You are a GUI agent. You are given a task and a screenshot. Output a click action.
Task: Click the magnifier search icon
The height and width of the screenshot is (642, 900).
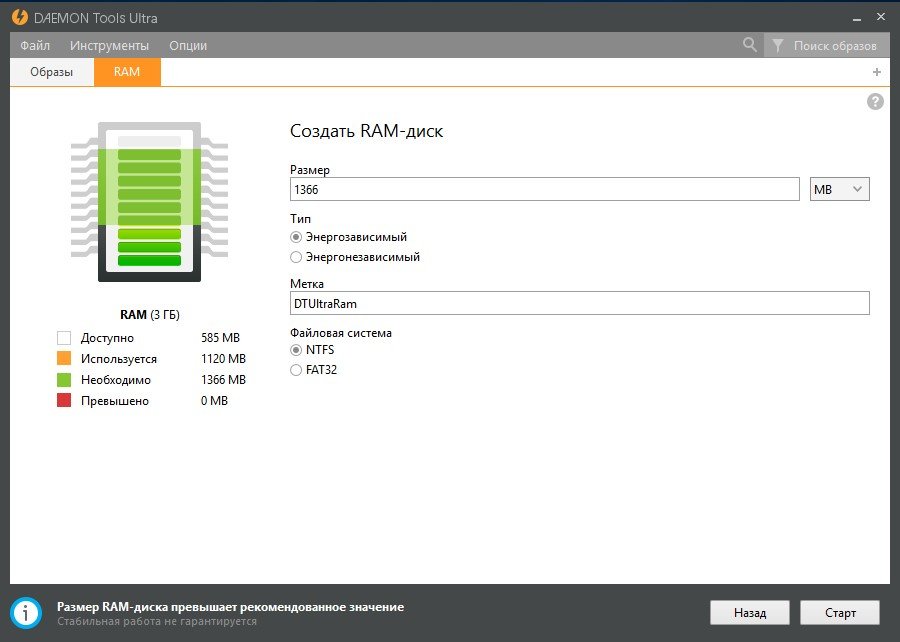point(750,45)
